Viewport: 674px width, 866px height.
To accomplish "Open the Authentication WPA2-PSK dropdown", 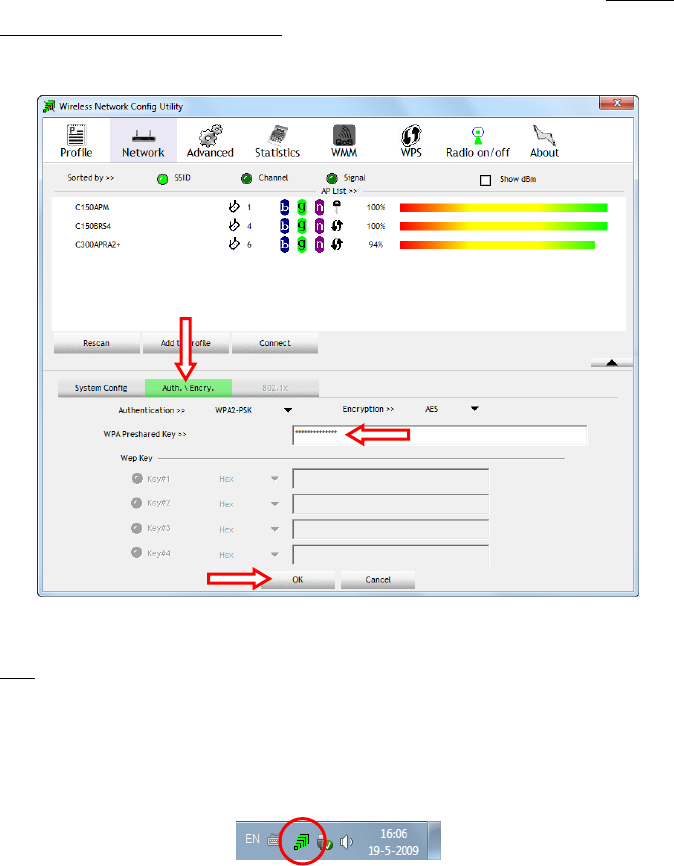I will (288, 410).
